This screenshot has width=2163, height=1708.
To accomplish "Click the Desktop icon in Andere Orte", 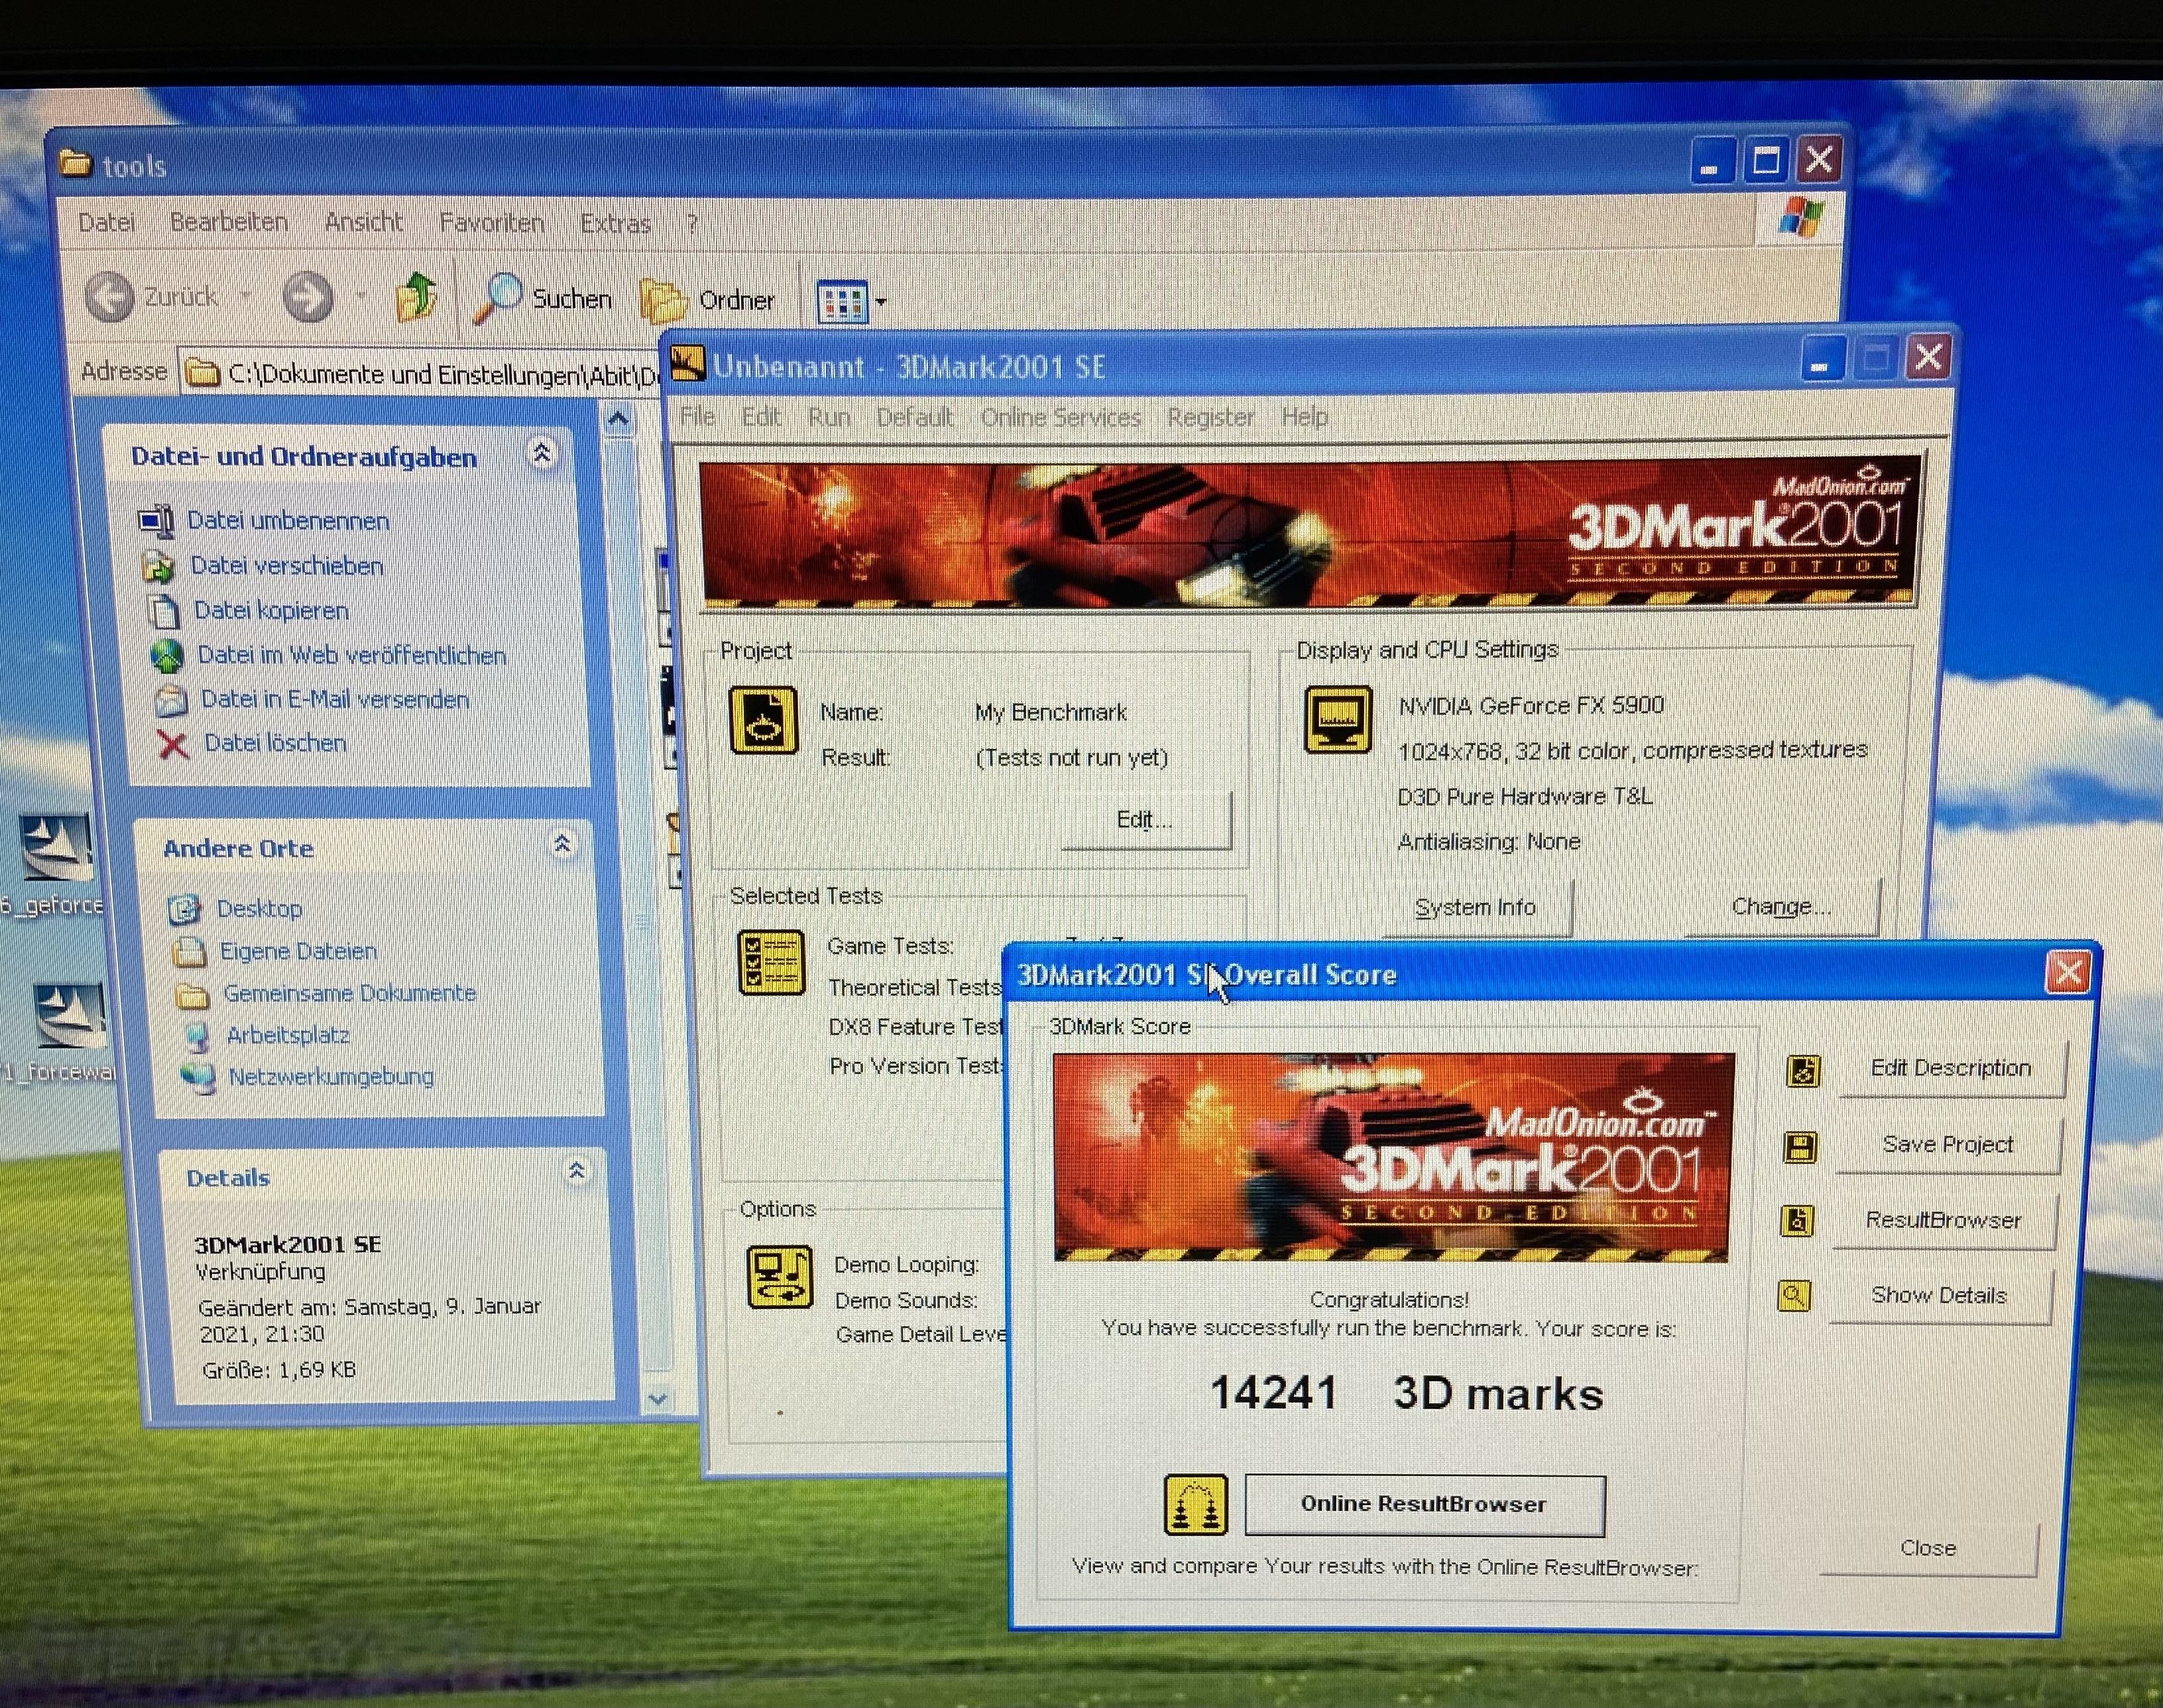I will point(184,909).
